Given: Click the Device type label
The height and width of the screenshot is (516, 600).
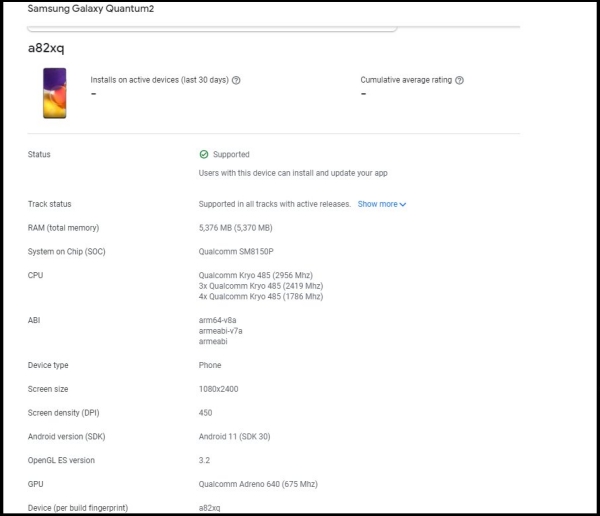Looking at the screenshot, I should pos(48,365).
